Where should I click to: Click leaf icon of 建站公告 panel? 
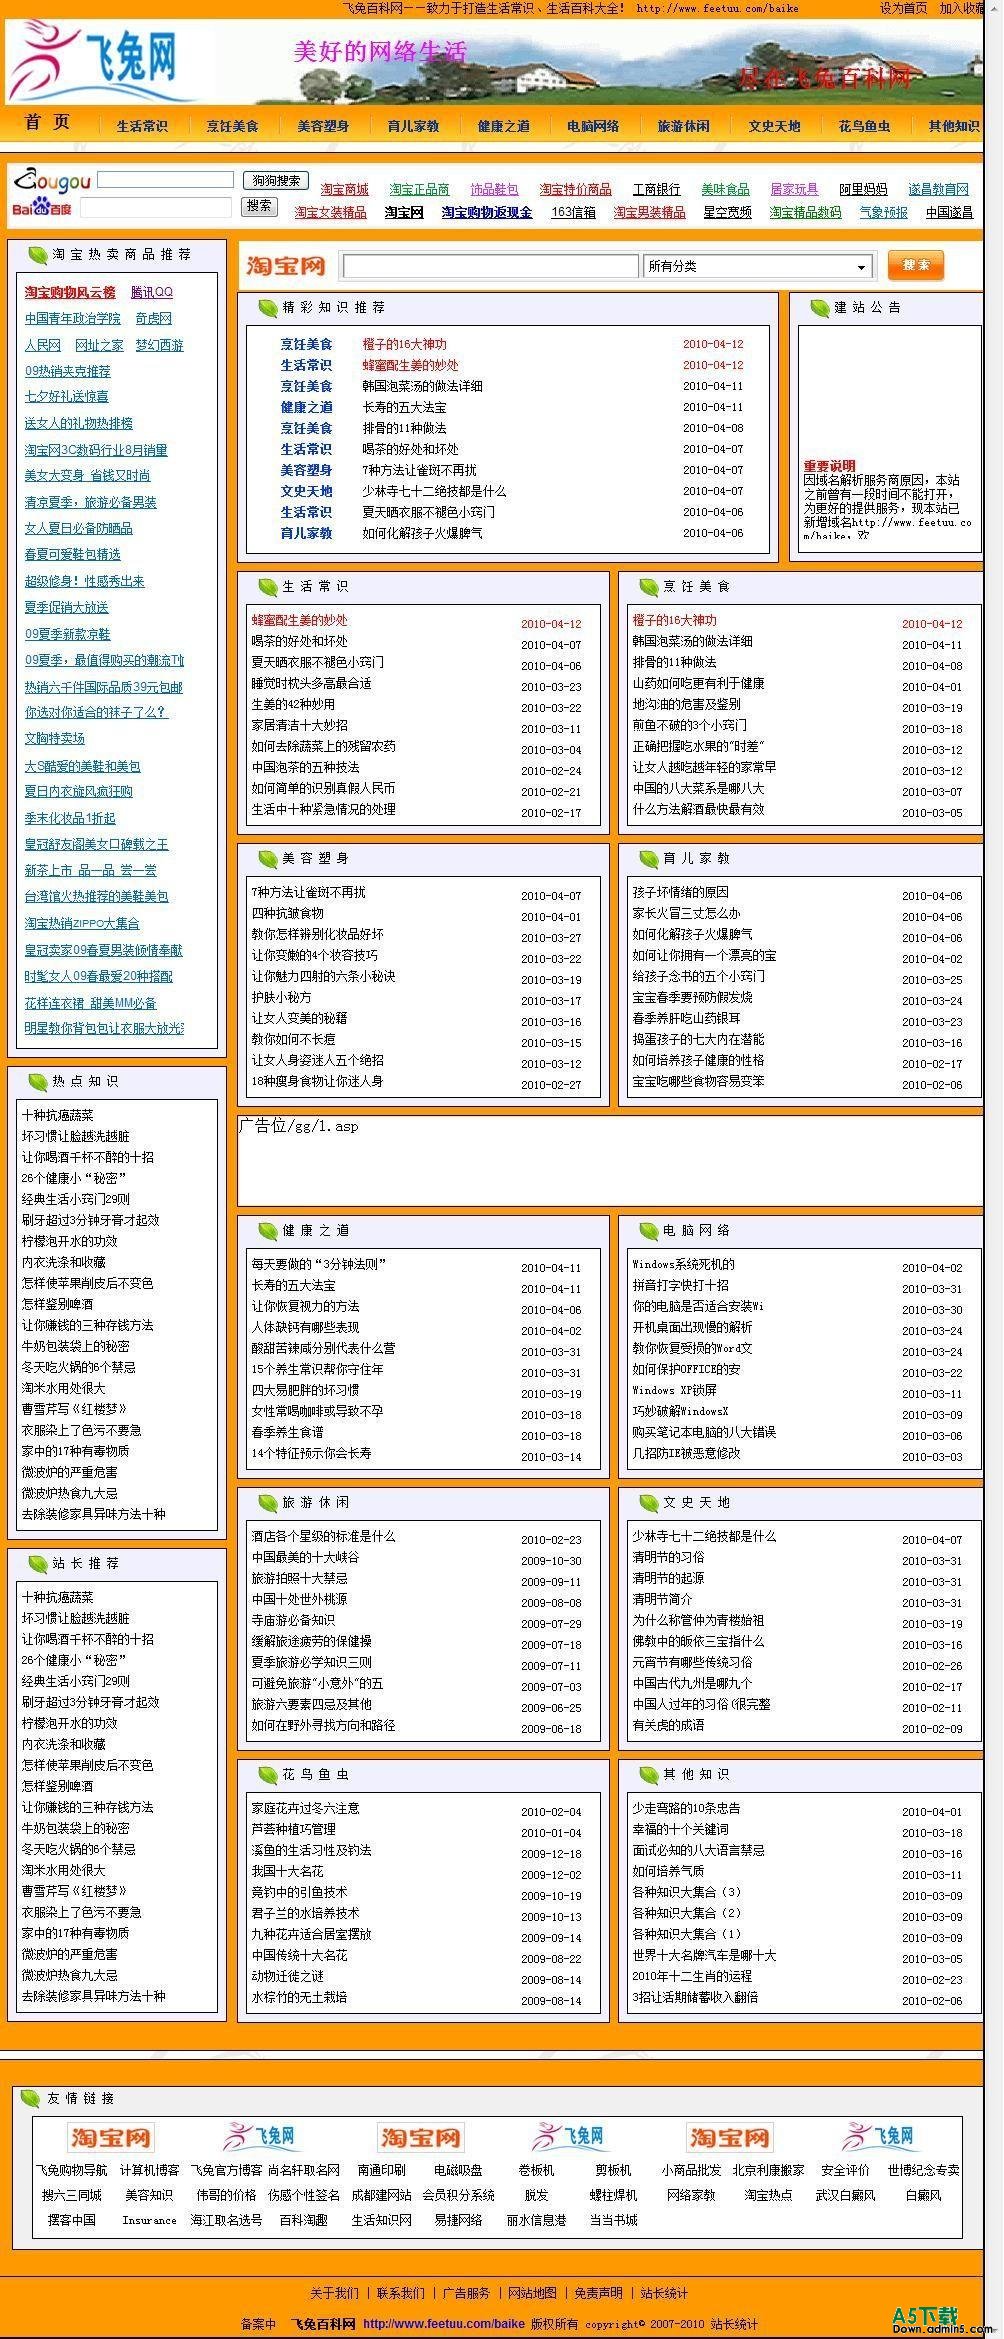pos(819,308)
